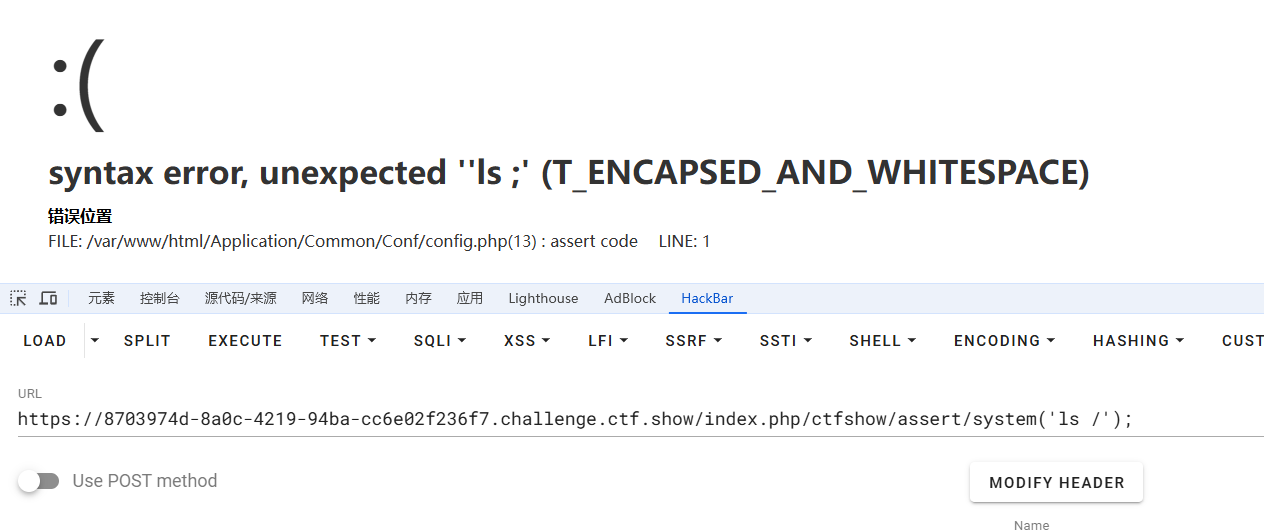1264x530 pixels.
Task: Click the LOAD button
Action: [45, 341]
